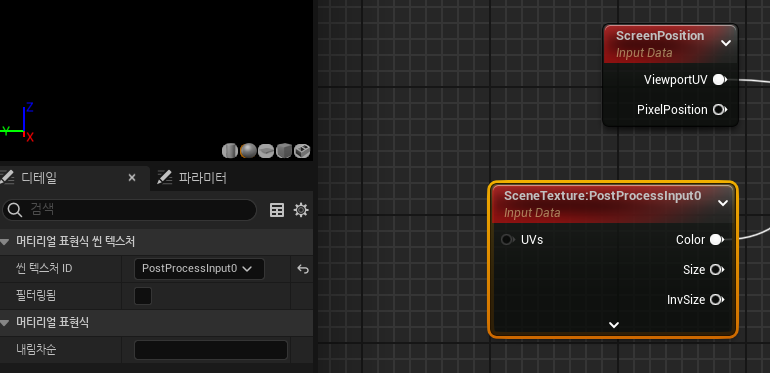Collapse the ScreenPosition node chevron
Screen dimensions: 770x373
(x=726, y=43)
